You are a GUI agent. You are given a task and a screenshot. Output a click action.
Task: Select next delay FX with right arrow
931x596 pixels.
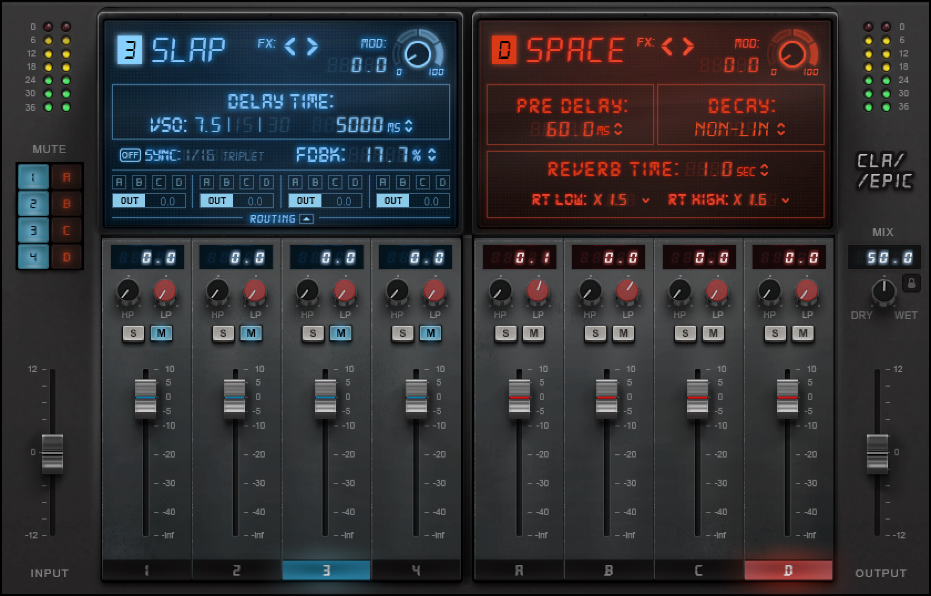pos(312,46)
